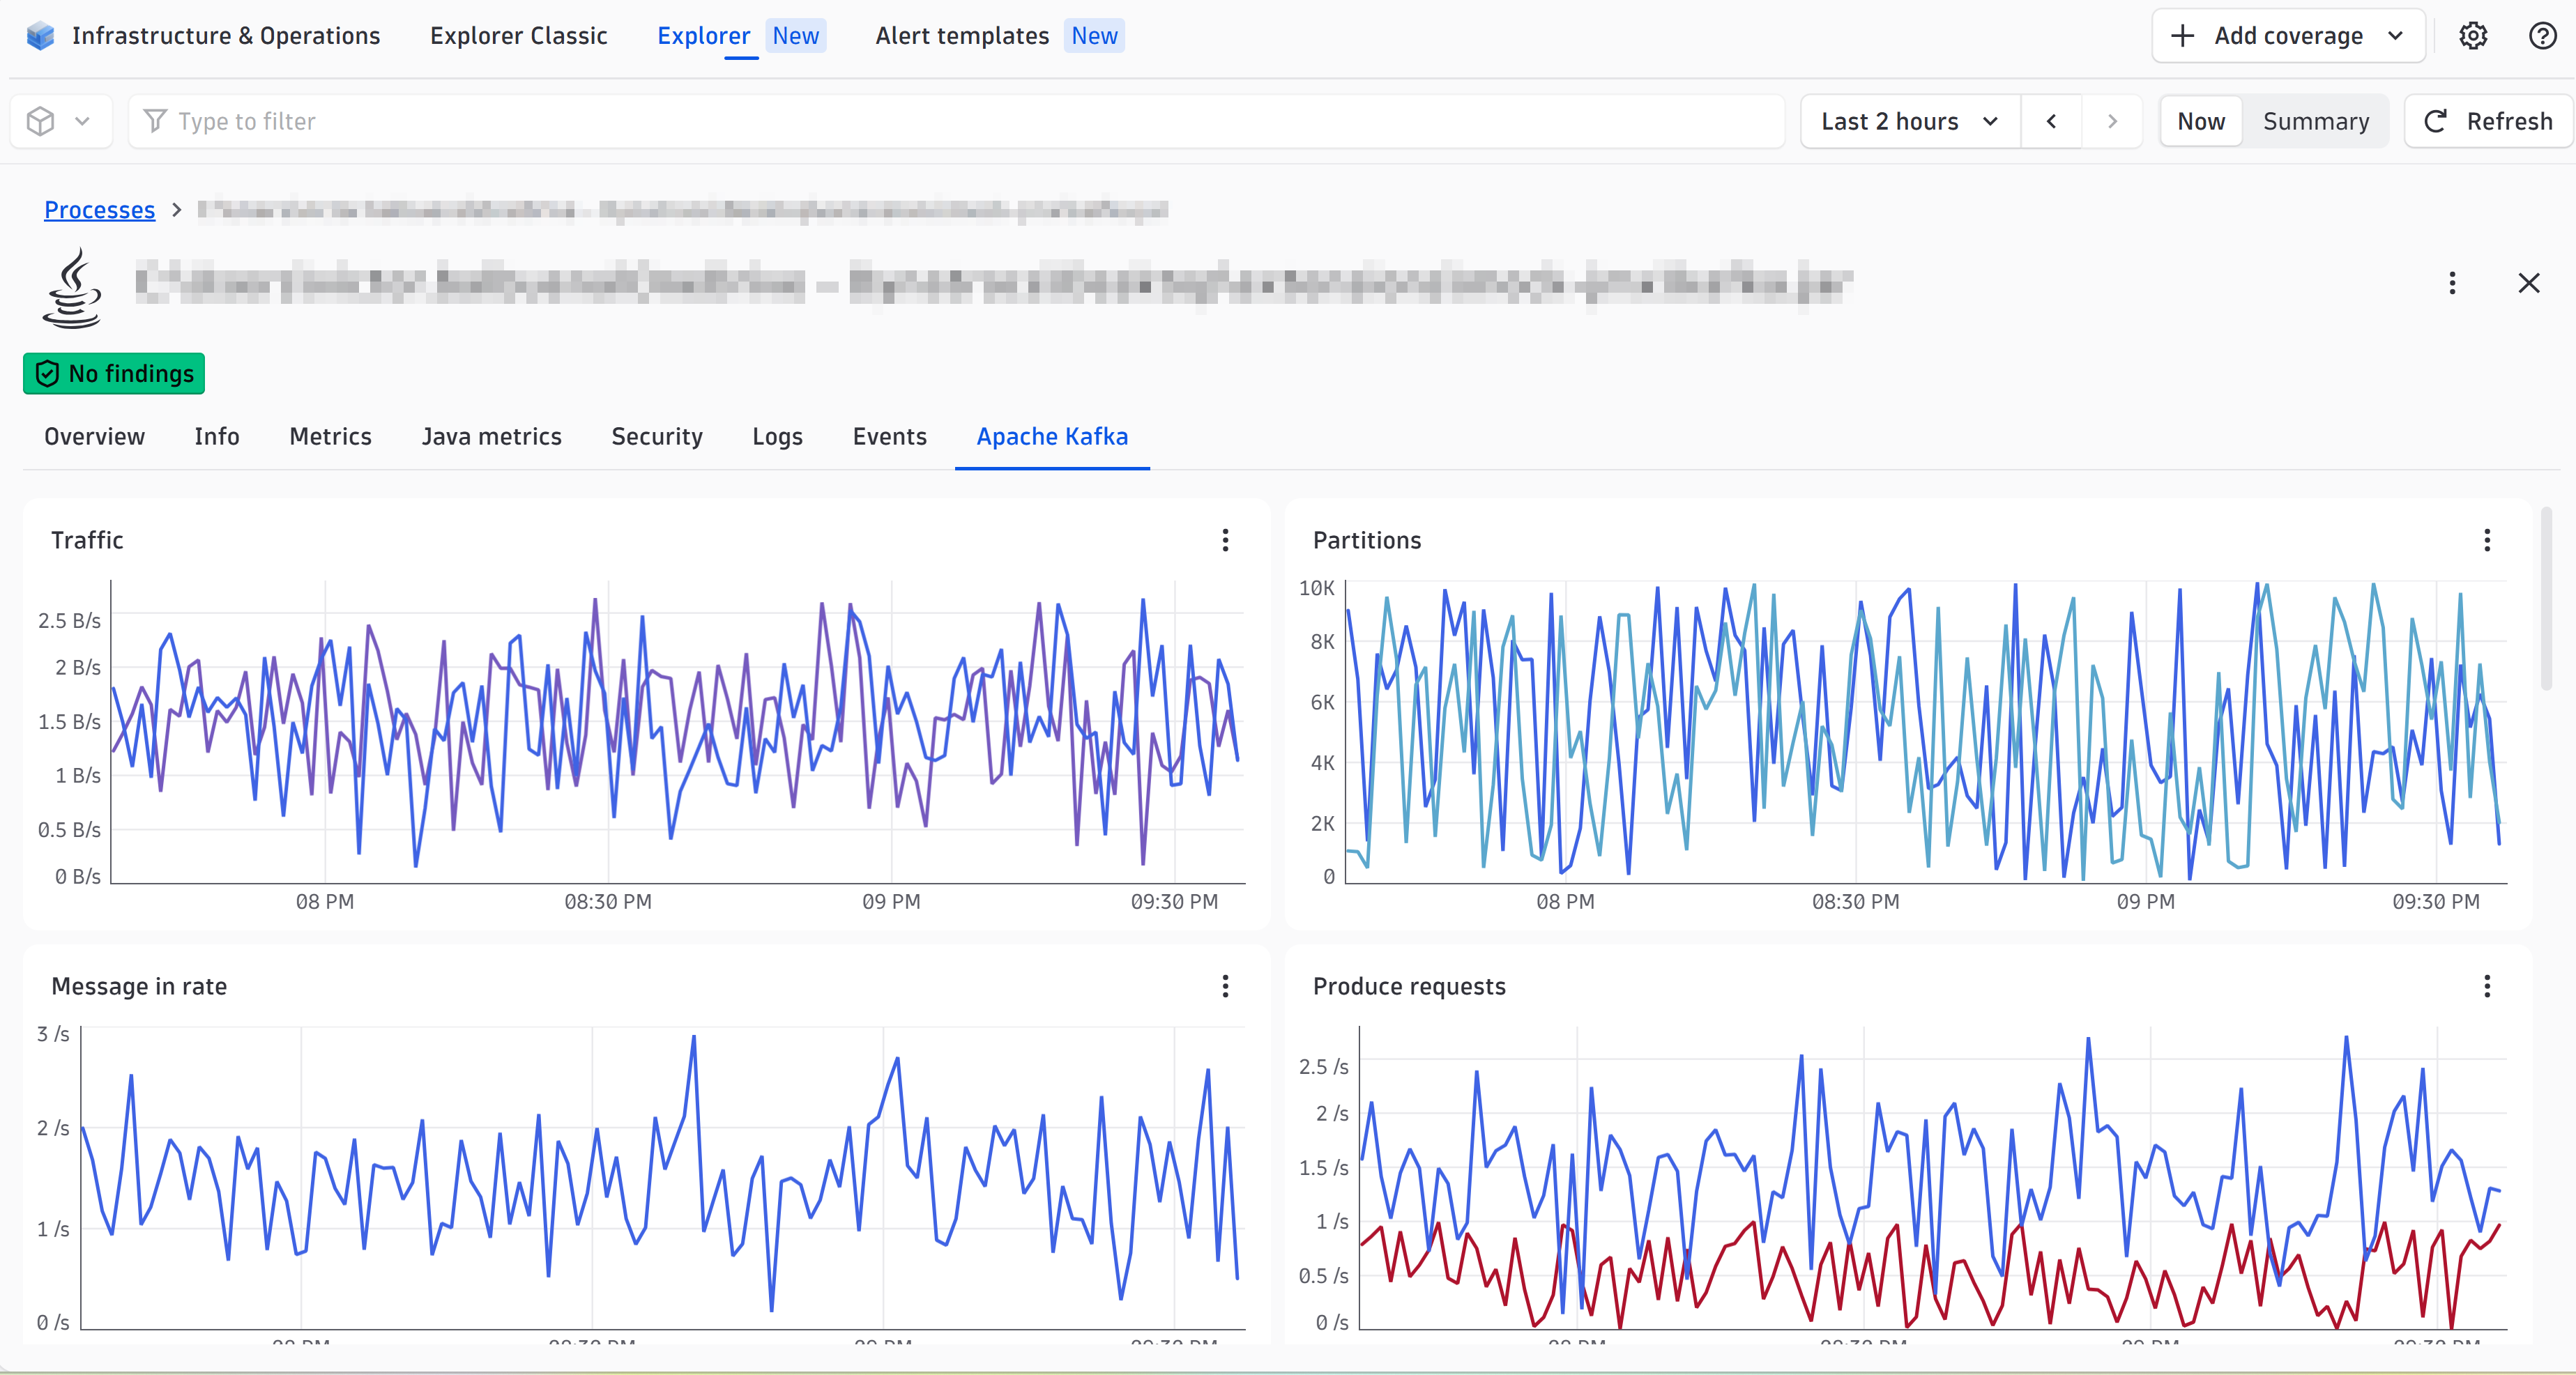Click the 09 PM label on Partitions chart
This screenshot has height=1375, width=2576.
[2145, 901]
